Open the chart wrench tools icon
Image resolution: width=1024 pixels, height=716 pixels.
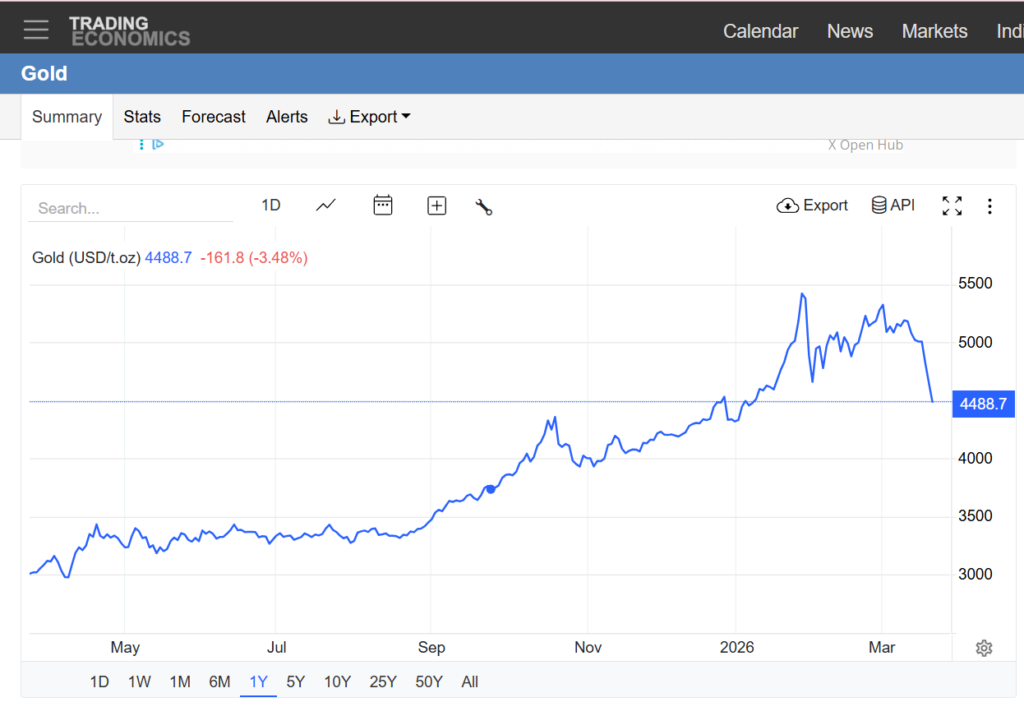point(484,207)
